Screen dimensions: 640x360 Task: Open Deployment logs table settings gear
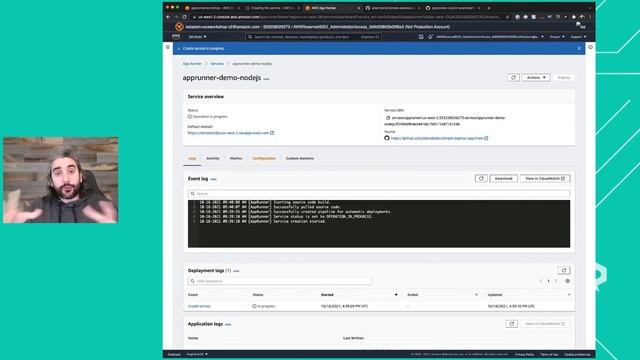[567, 281]
